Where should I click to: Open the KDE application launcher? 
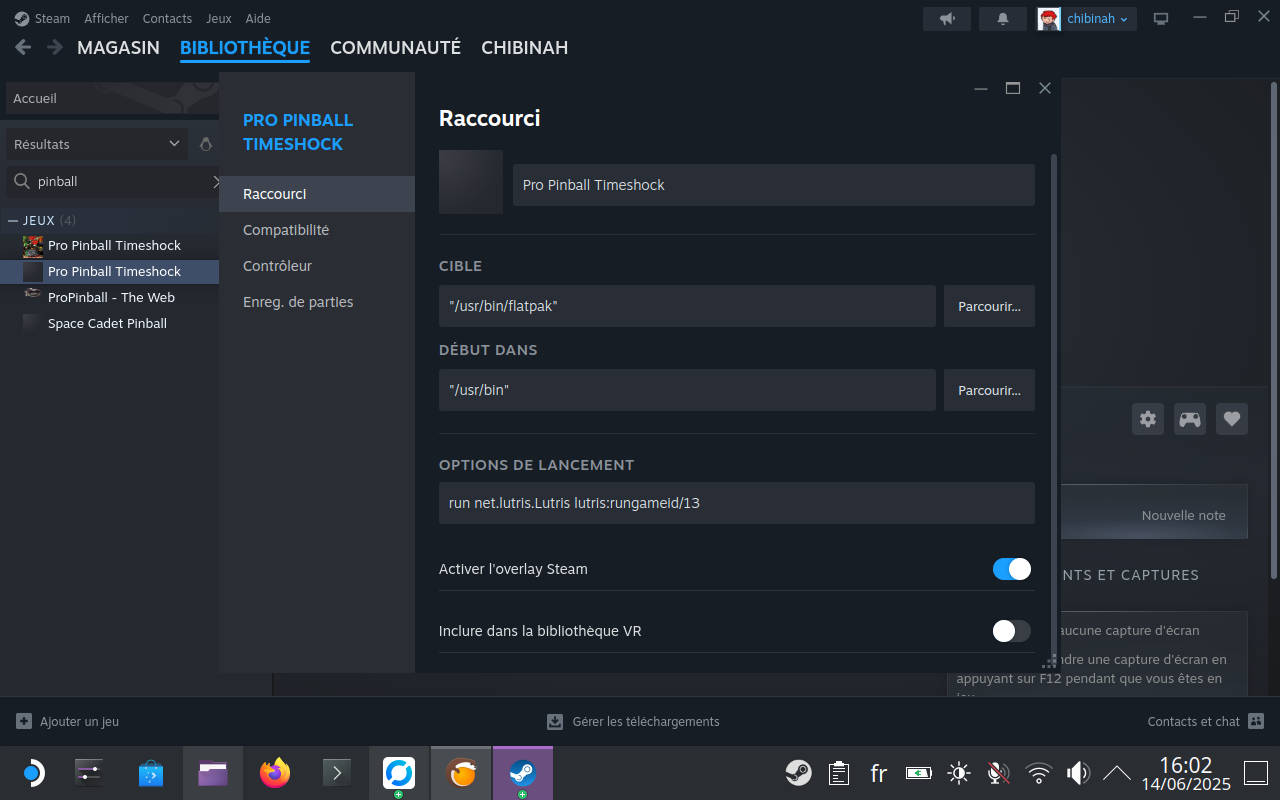tap(33, 773)
